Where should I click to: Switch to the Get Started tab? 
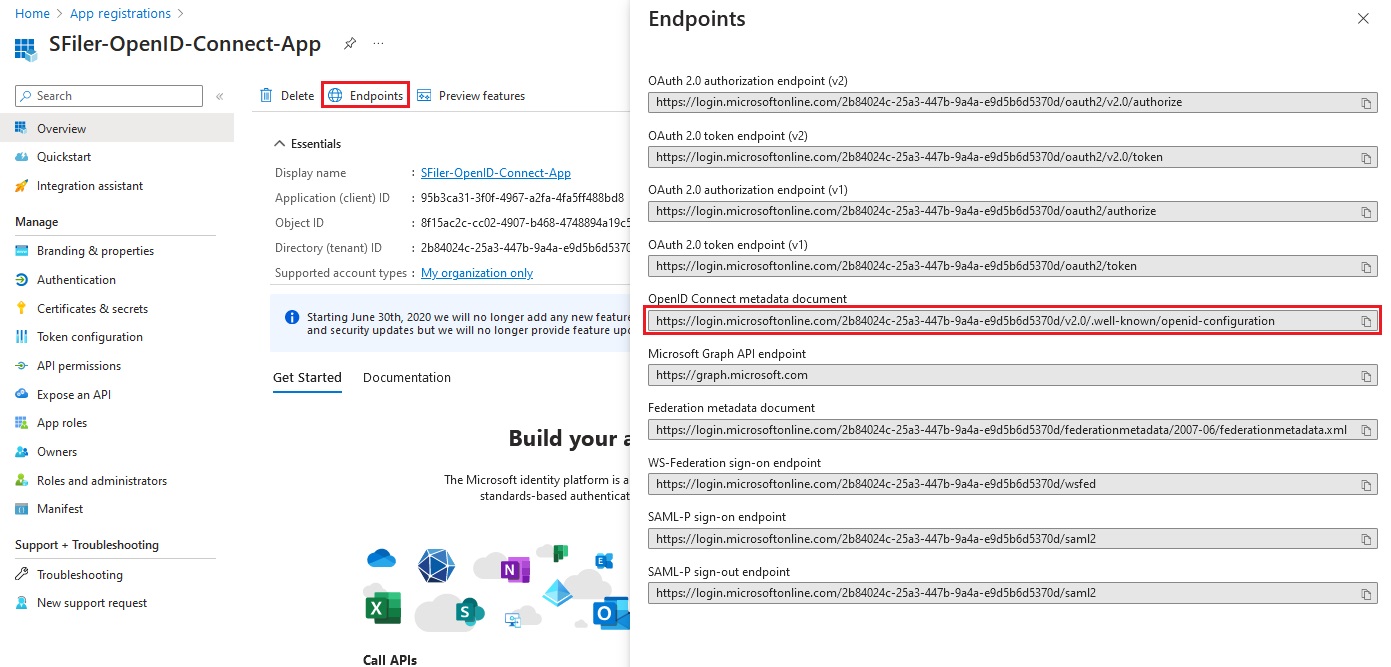[x=307, y=378]
